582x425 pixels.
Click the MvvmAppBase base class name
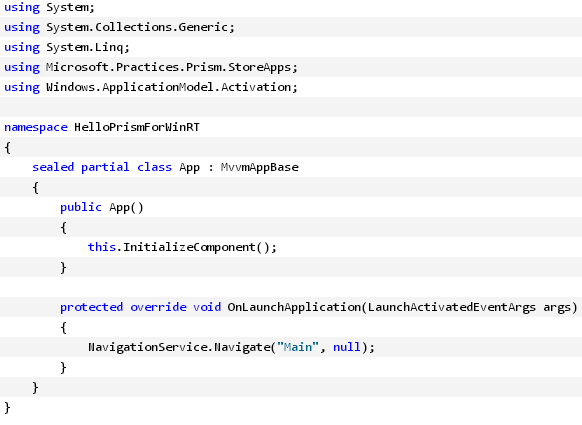click(x=259, y=167)
